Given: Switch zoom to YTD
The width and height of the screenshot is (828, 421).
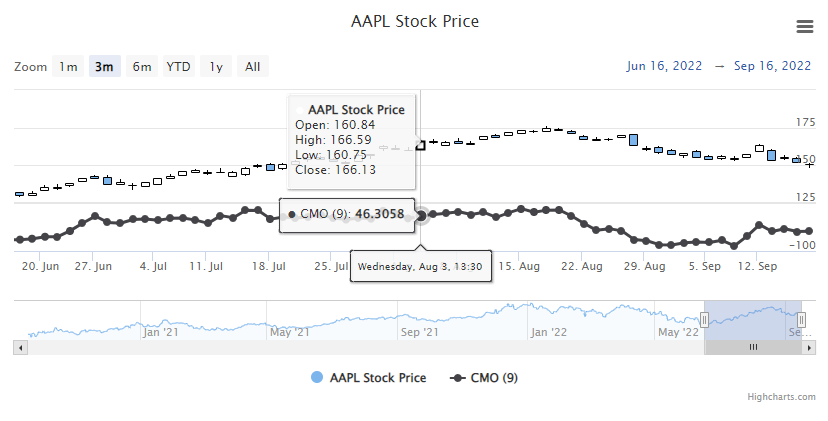Looking at the screenshot, I should (x=179, y=67).
